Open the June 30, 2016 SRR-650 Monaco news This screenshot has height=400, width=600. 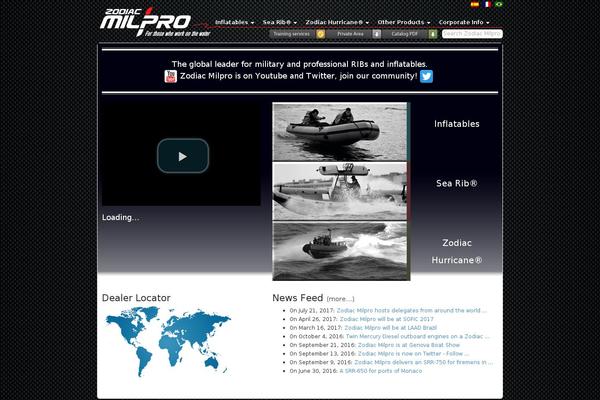click(381, 371)
